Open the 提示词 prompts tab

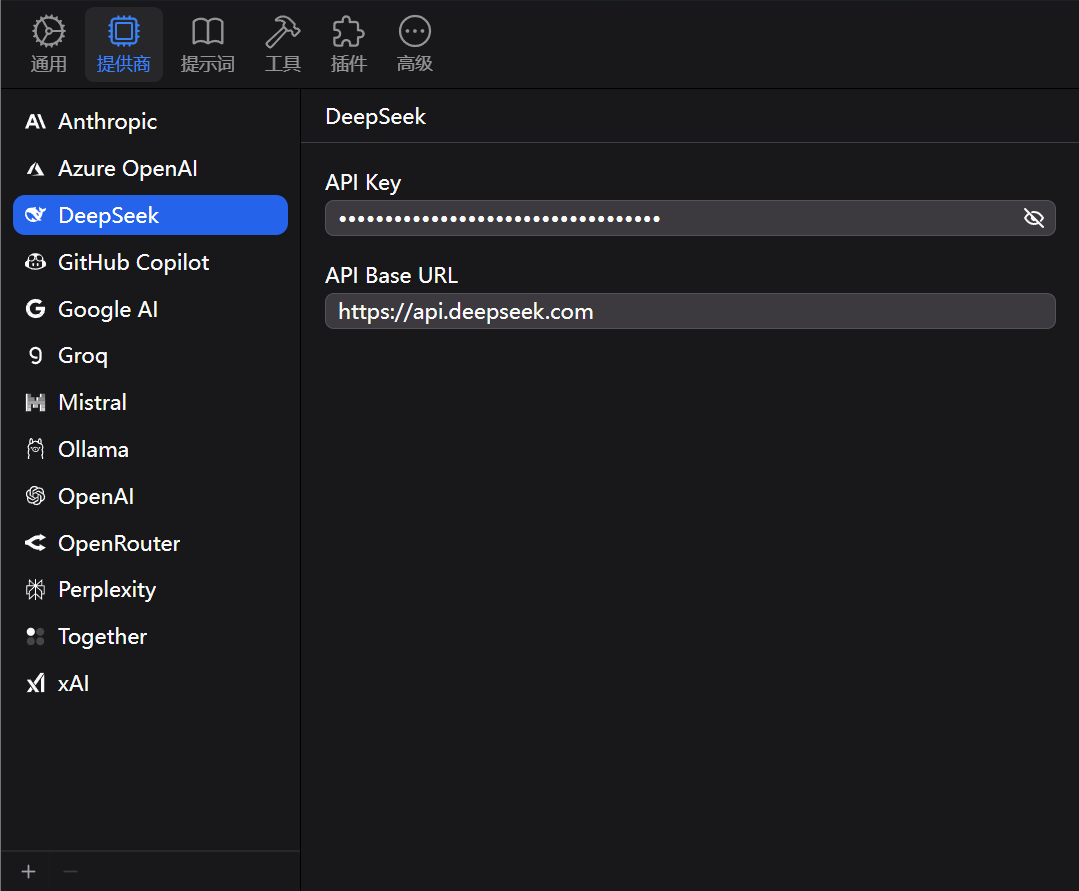click(x=207, y=45)
